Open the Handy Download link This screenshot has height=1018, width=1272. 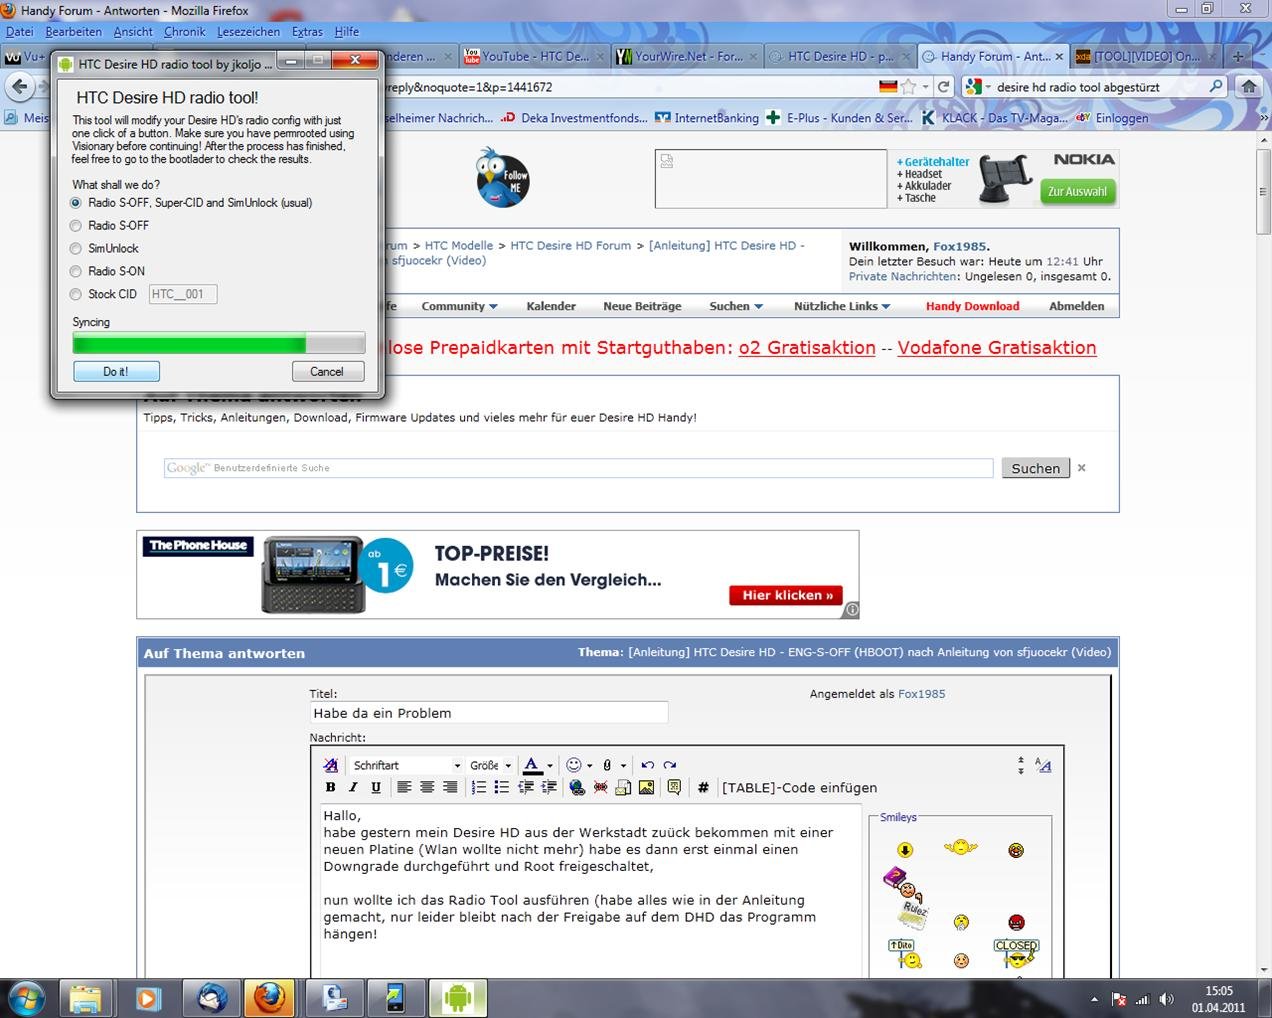coord(972,306)
